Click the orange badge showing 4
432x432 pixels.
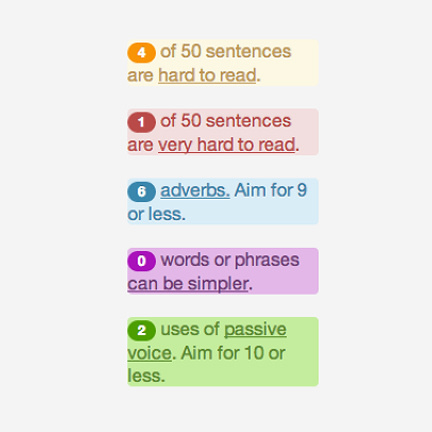click(141, 53)
